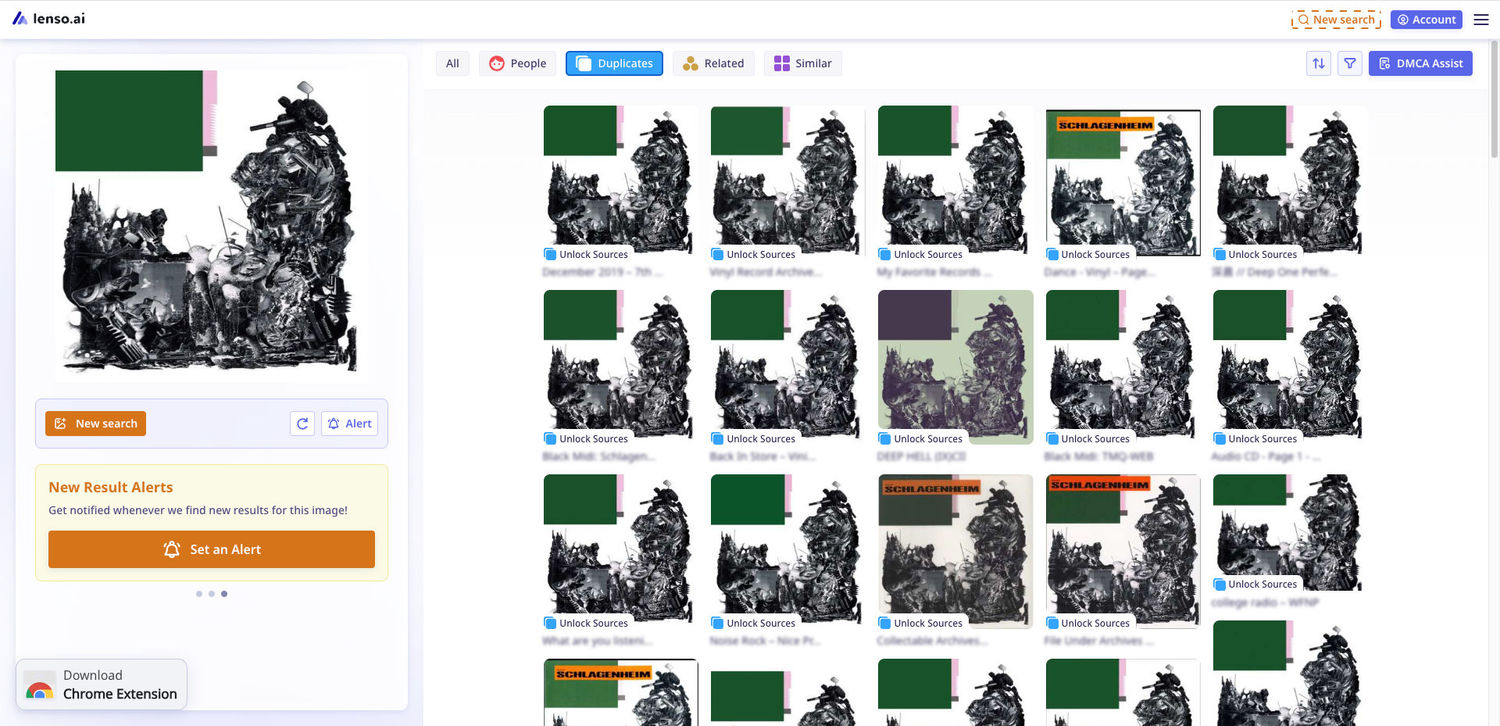This screenshot has width=1500, height=726.
Task: Open the Noise Rock result thumbnail
Action: pos(788,550)
